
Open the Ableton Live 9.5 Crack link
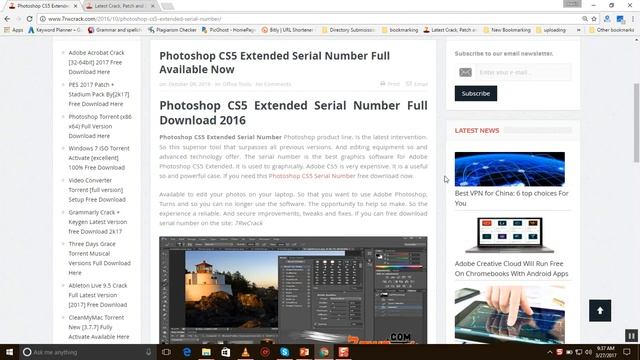pyautogui.click(x=98, y=295)
